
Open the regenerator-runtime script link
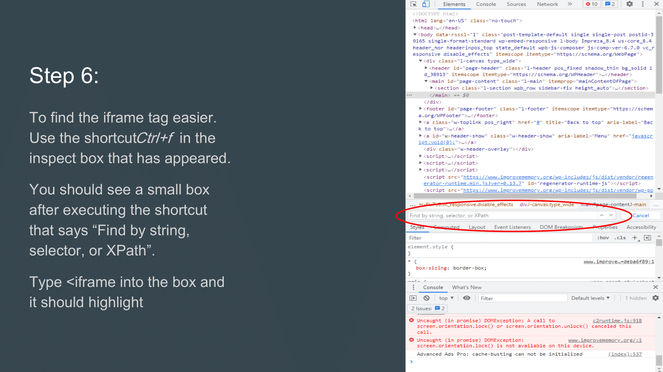[538, 181]
